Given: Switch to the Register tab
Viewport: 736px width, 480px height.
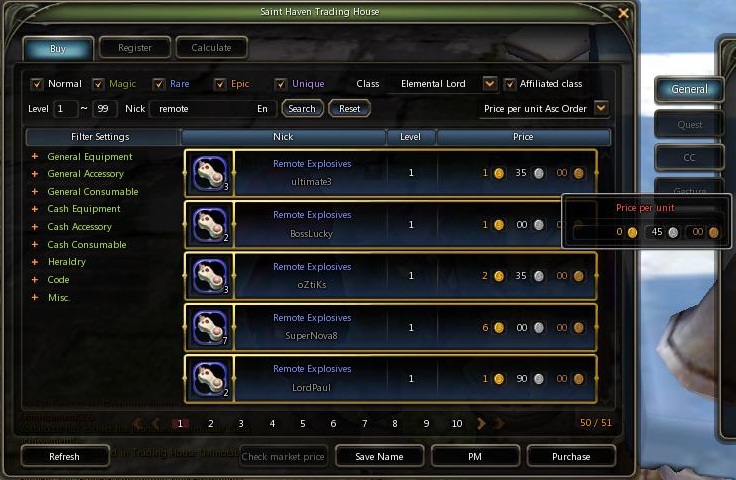Looking at the screenshot, I should 135,48.
